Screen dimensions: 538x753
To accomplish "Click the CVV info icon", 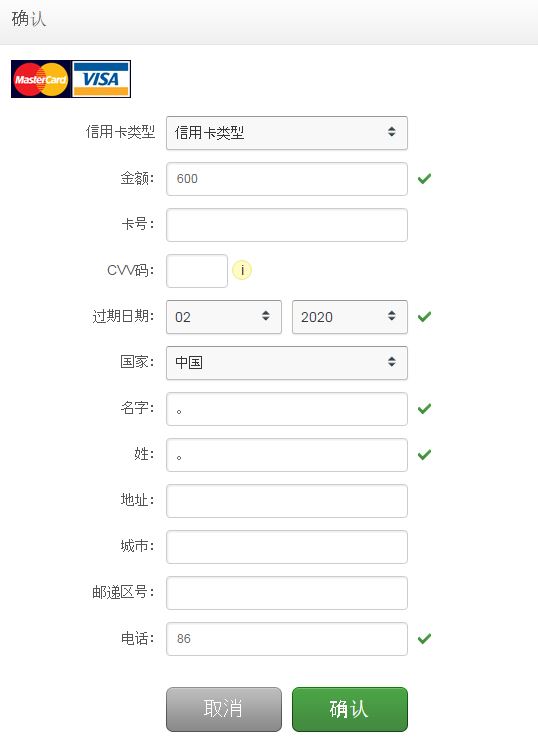I will 242,270.
